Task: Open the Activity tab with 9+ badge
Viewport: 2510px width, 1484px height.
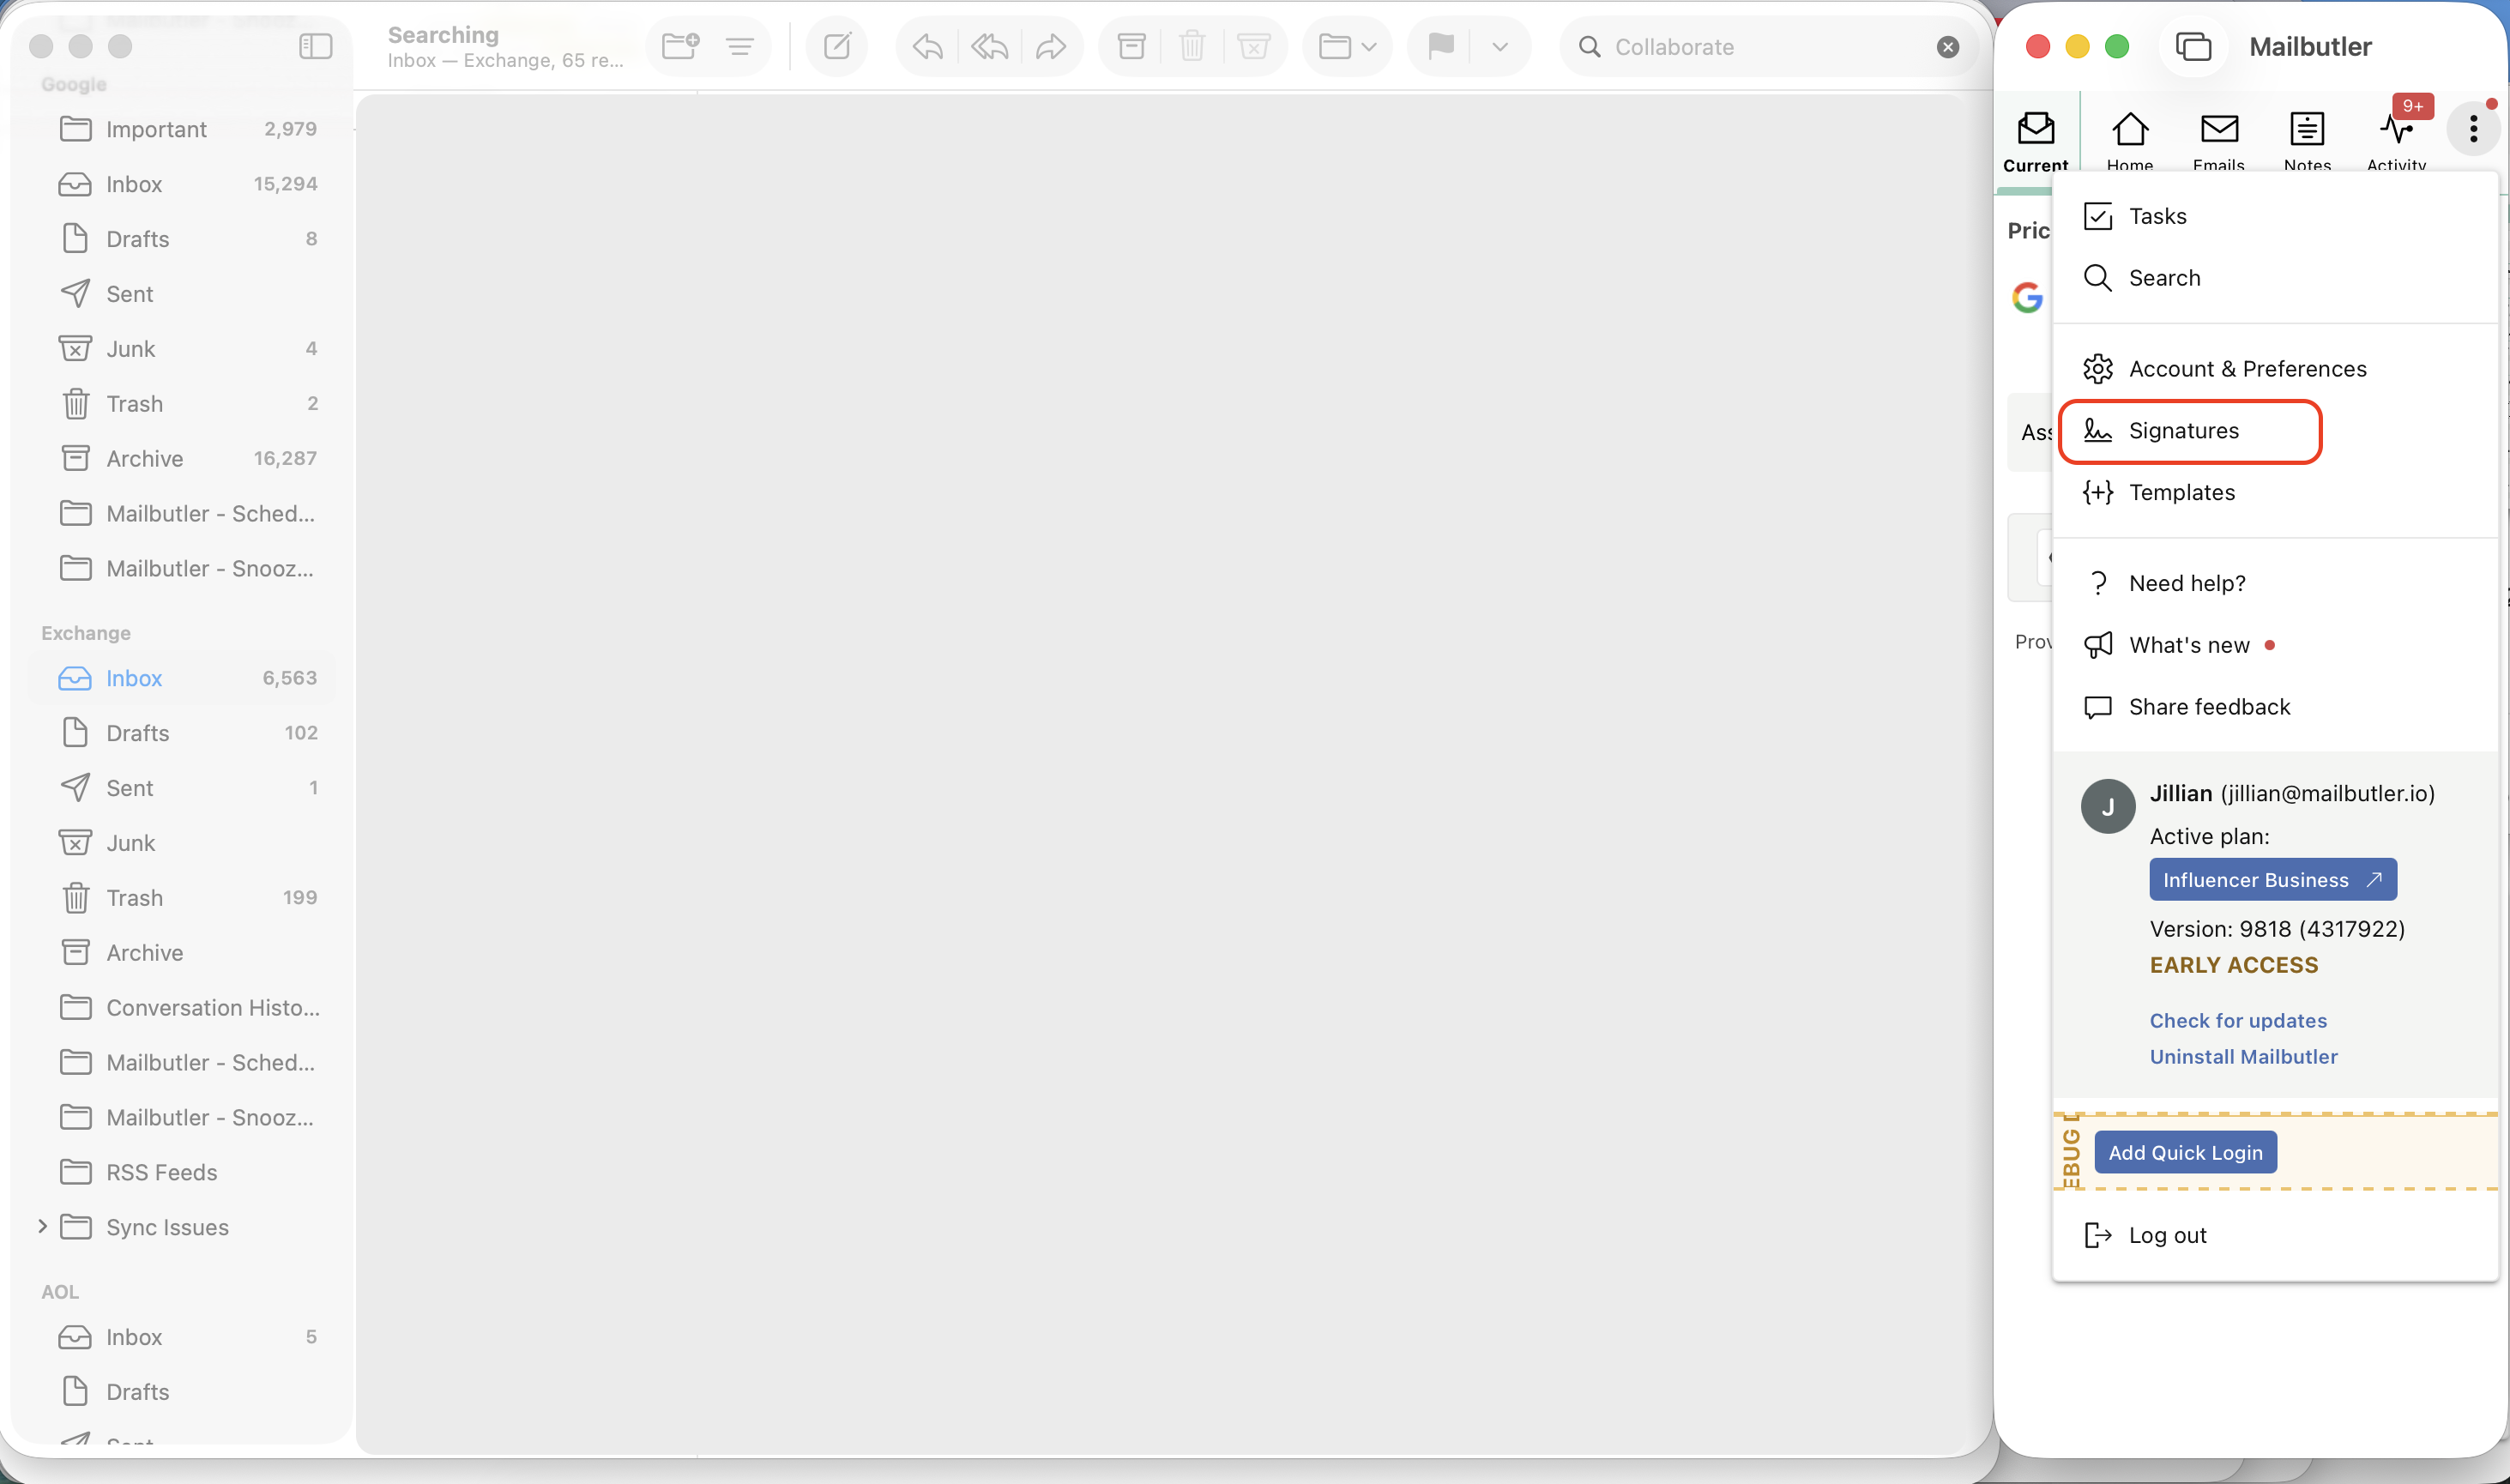Action: [2397, 138]
